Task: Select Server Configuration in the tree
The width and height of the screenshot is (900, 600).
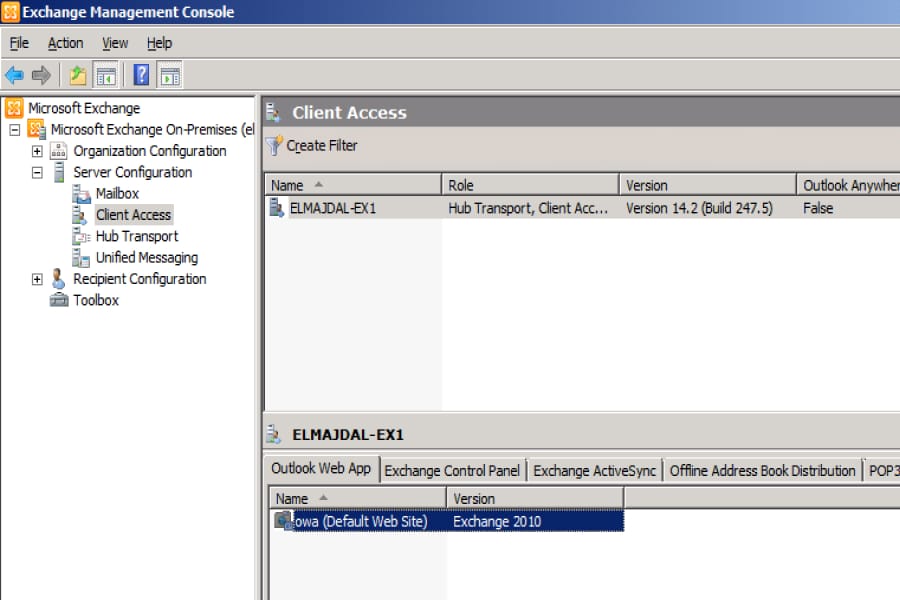Action: point(133,172)
